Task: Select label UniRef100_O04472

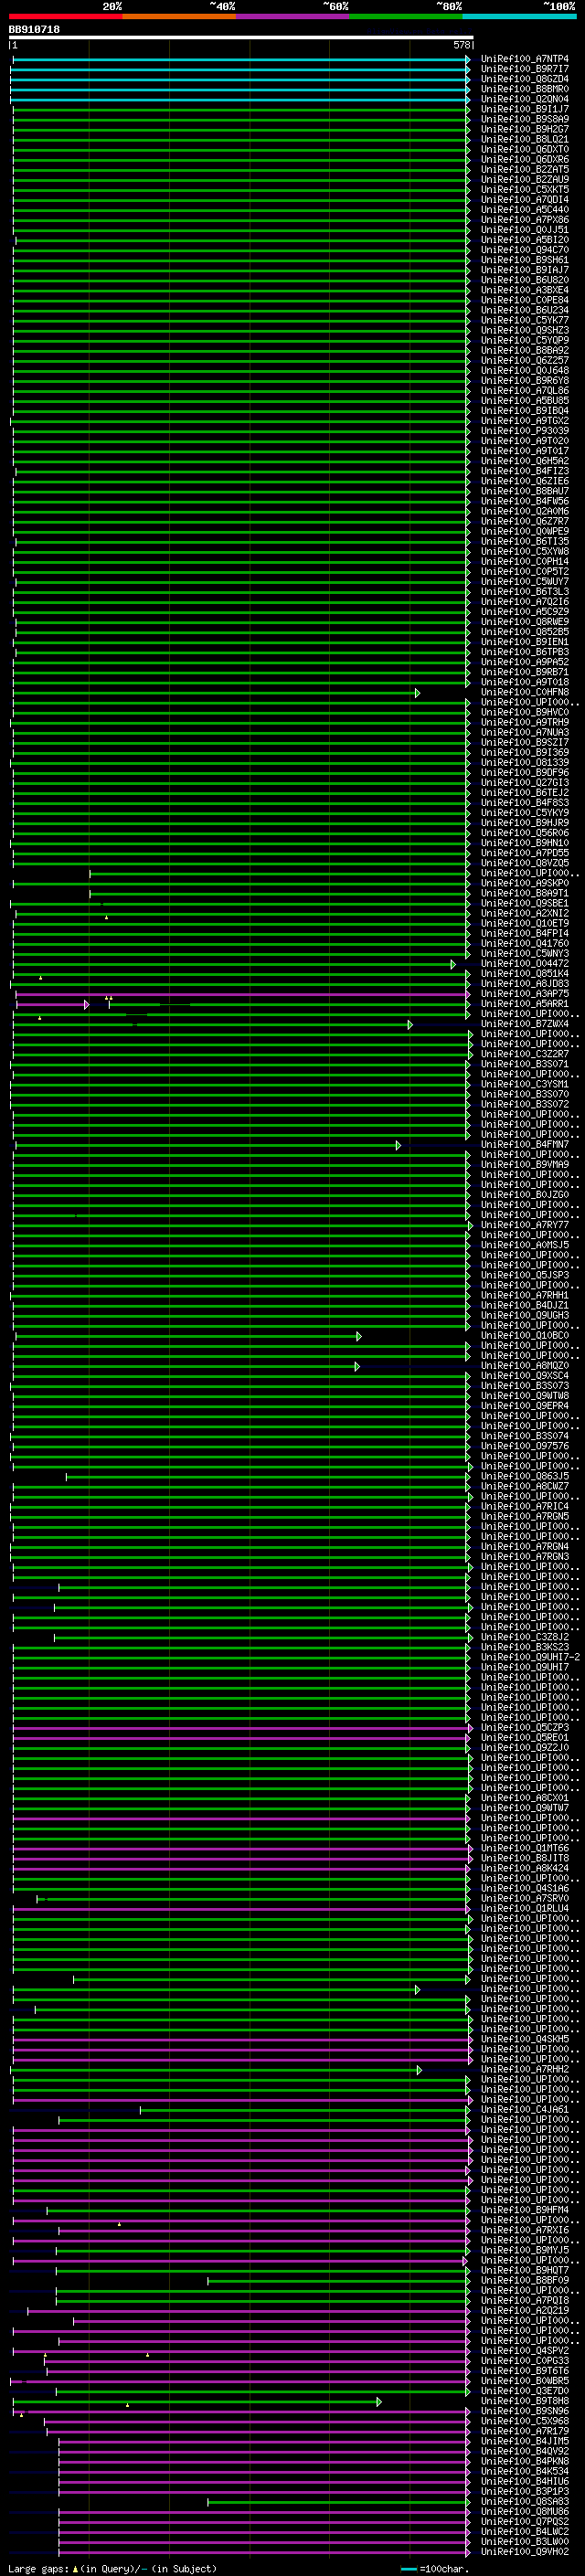Action: (525, 964)
